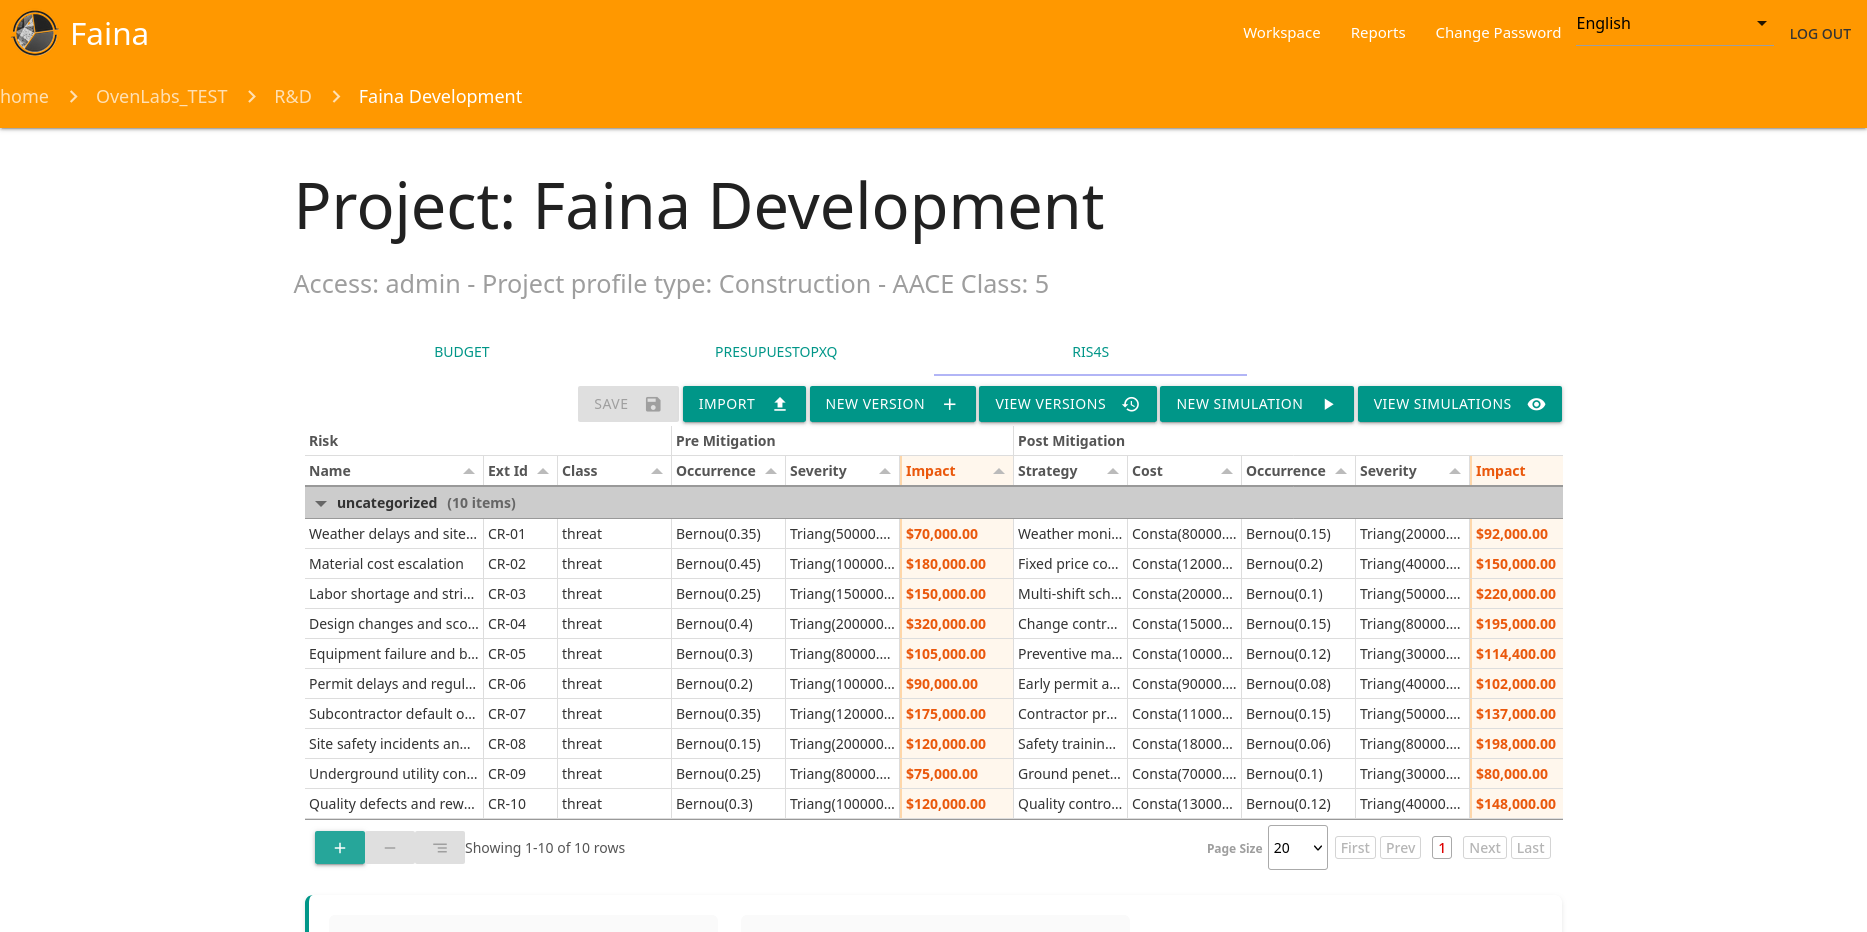Viewport: 1867px width, 932px height.
Task: Open View Simulations eye button
Action: 1459,404
